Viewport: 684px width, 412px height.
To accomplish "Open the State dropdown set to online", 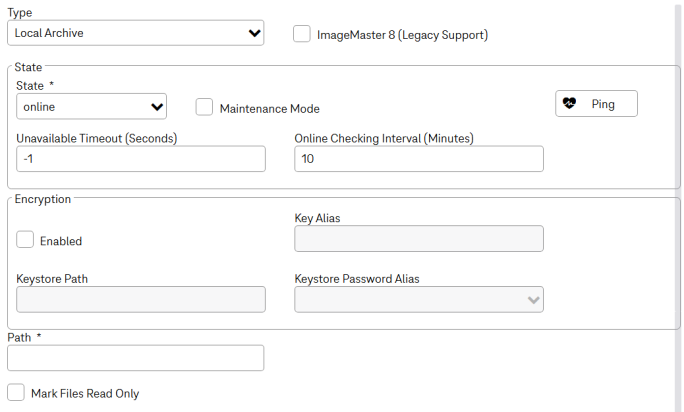I will click(x=92, y=106).
